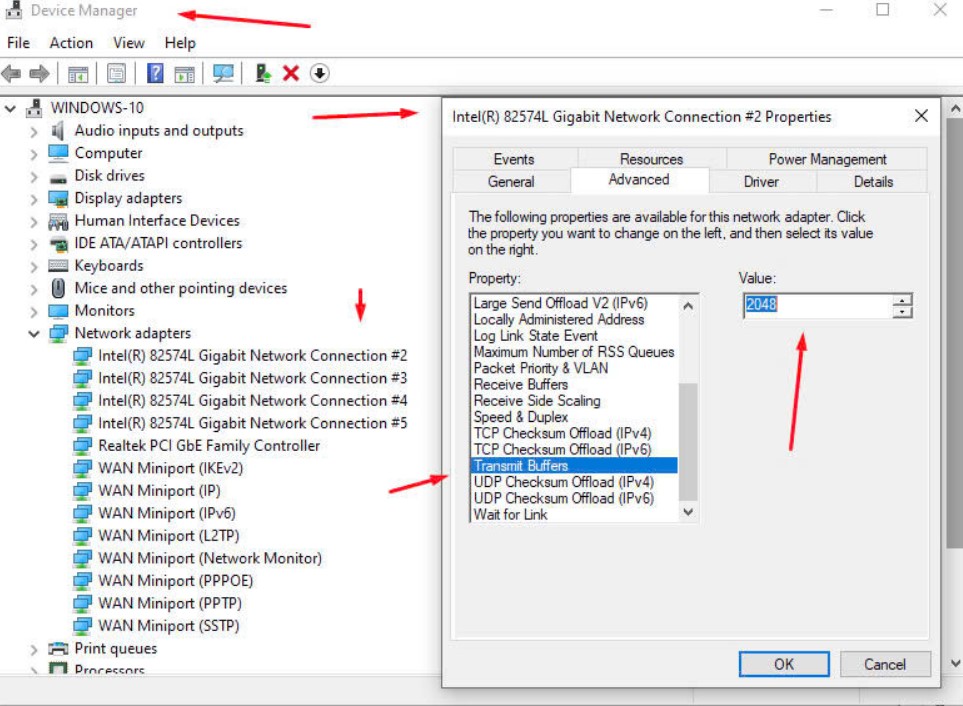Click Cancel in the Properties dialog
This screenshot has width=963, height=706.
coord(885,664)
